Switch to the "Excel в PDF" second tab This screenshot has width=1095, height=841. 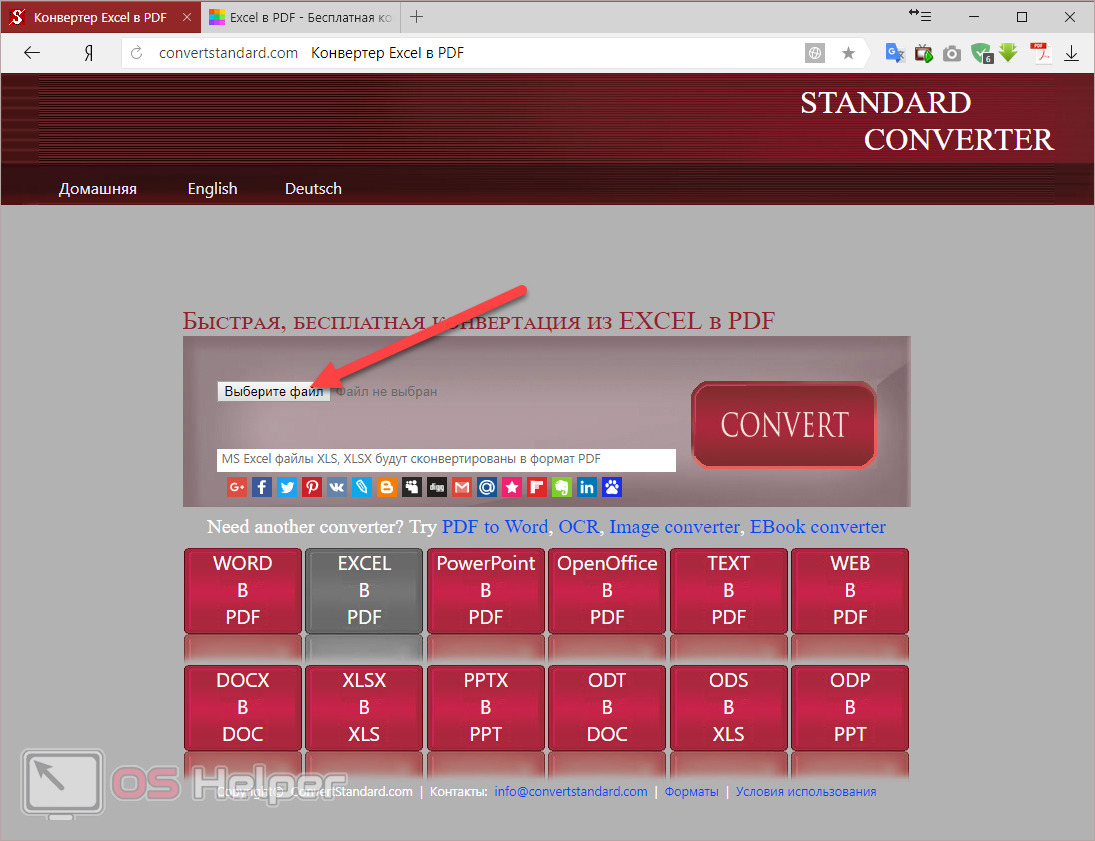[298, 17]
